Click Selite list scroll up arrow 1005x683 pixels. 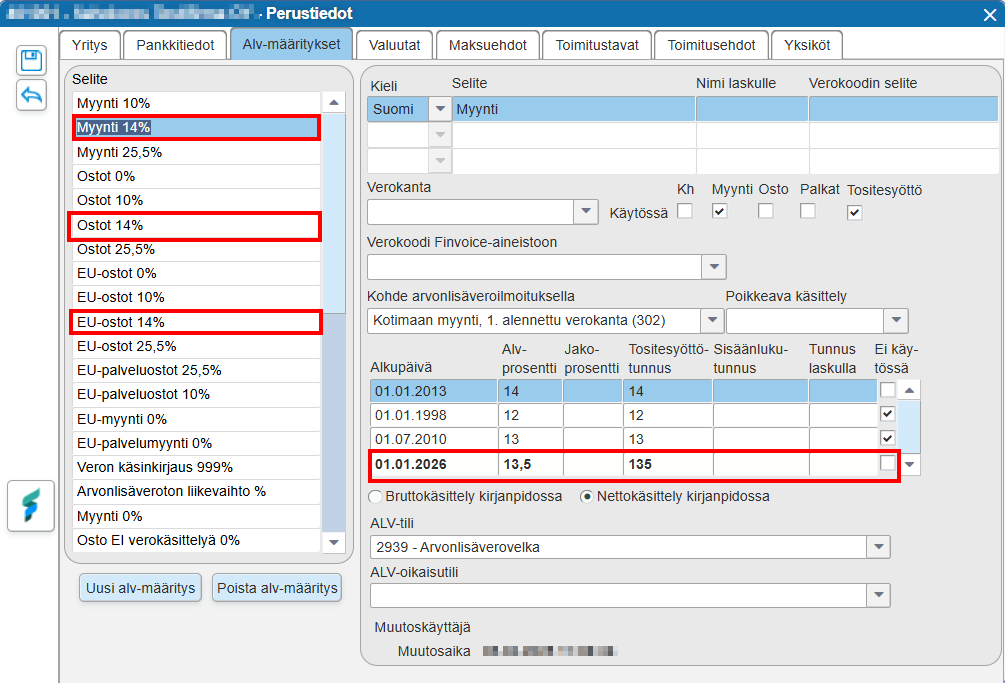(x=333, y=103)
